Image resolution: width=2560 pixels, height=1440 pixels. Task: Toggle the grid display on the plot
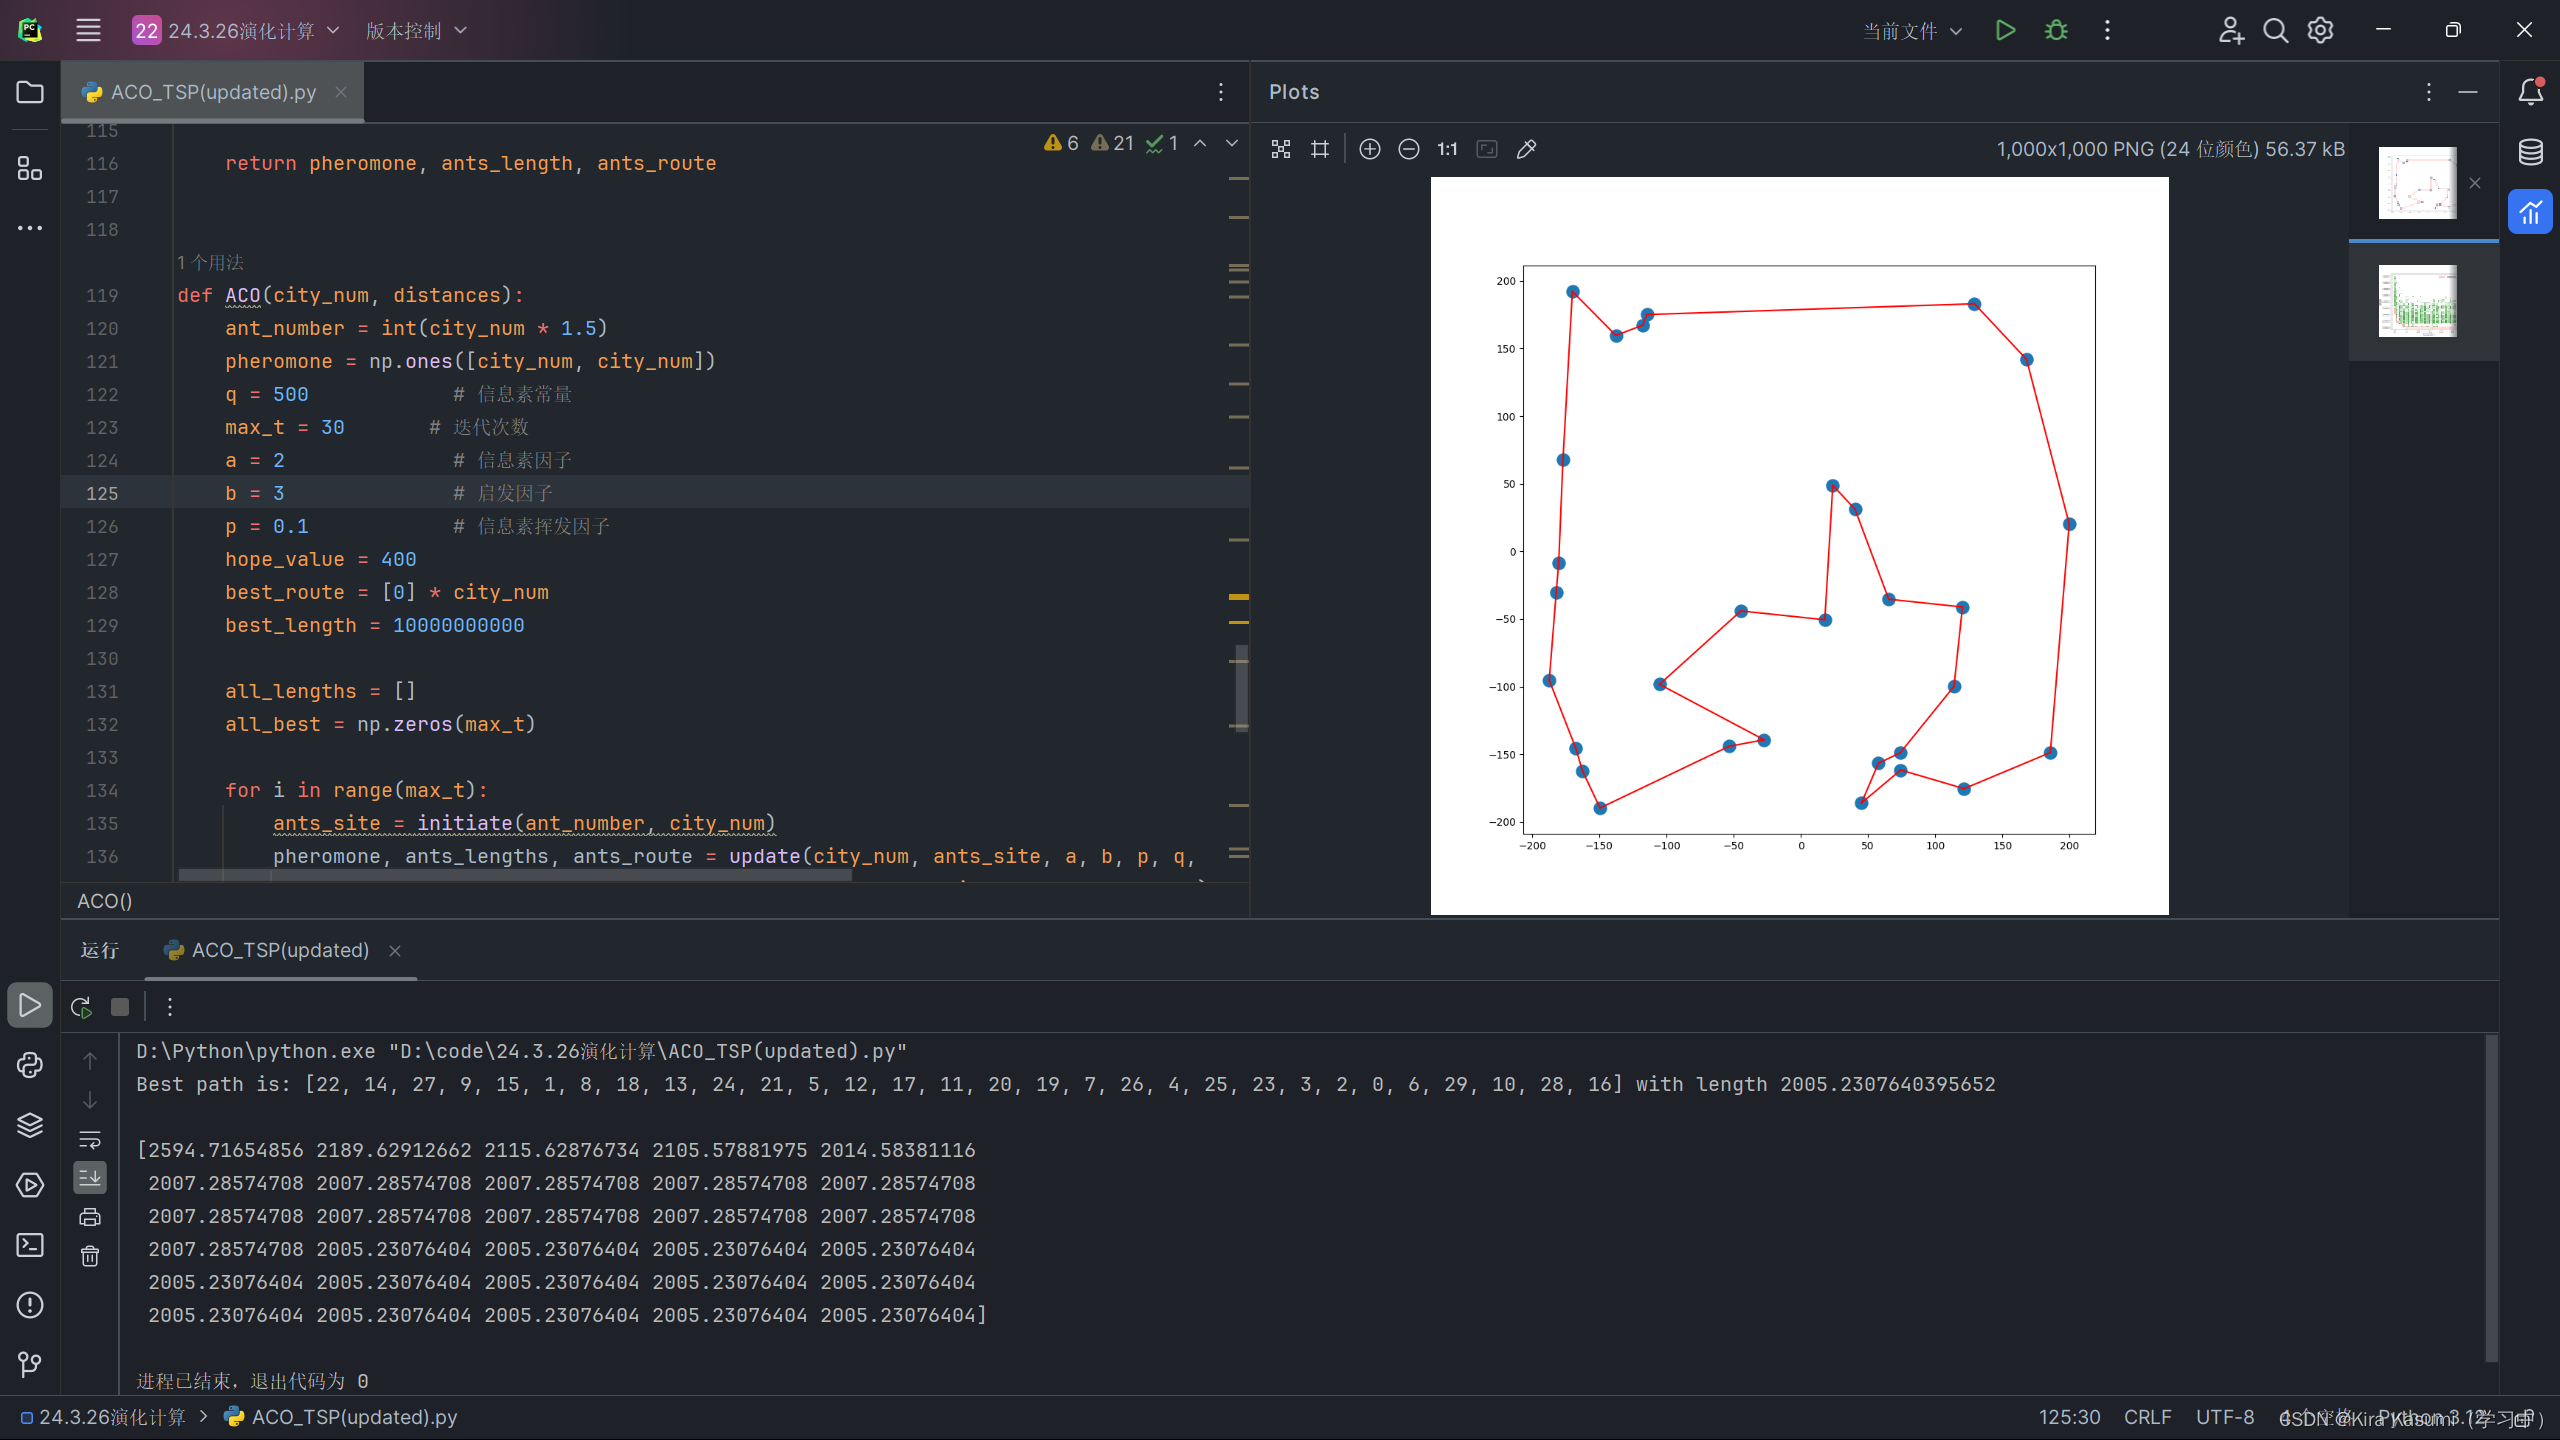click(x=1320, y=149)
